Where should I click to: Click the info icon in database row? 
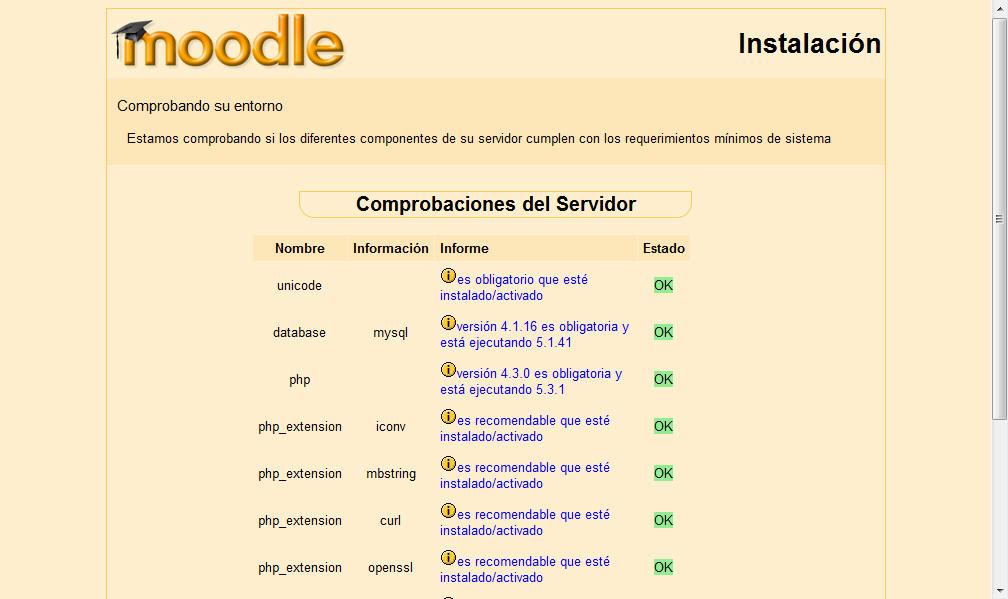[448, 324]
